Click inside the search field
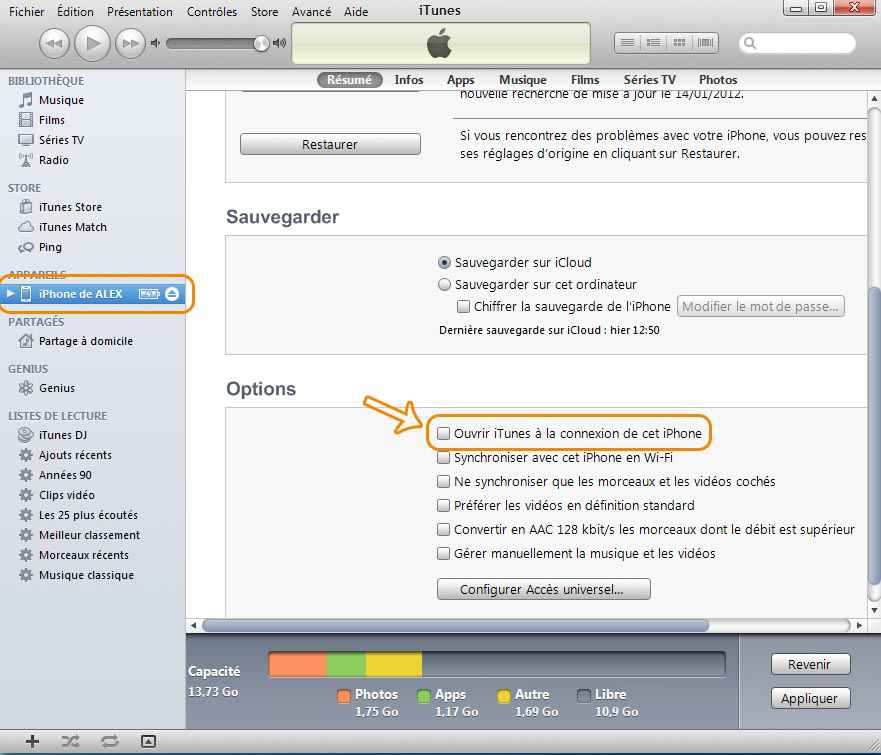Image resolution: width=881 pixels, height=755 pixels. tap(798, 43)
